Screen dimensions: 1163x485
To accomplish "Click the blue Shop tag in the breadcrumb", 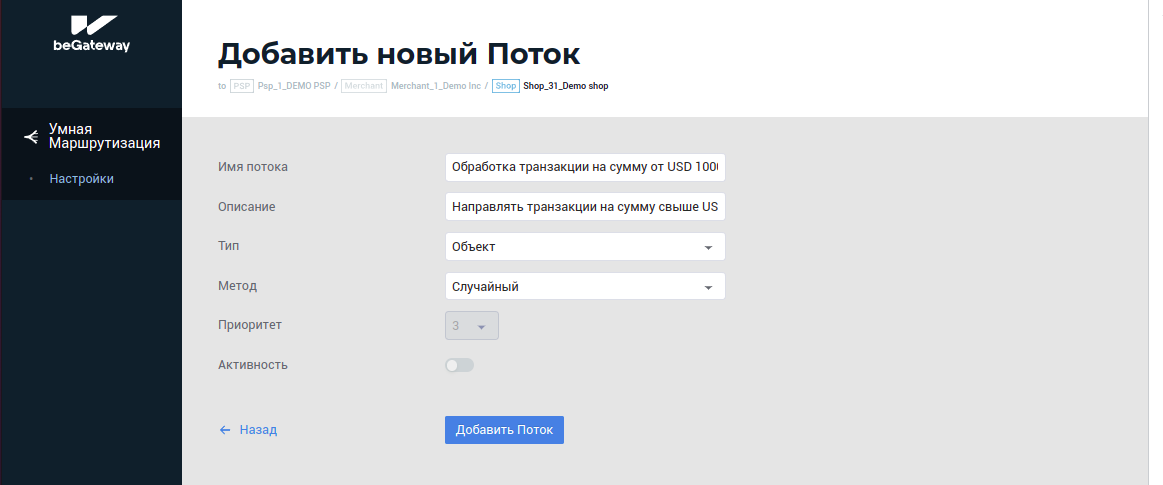I will point(505,86).
